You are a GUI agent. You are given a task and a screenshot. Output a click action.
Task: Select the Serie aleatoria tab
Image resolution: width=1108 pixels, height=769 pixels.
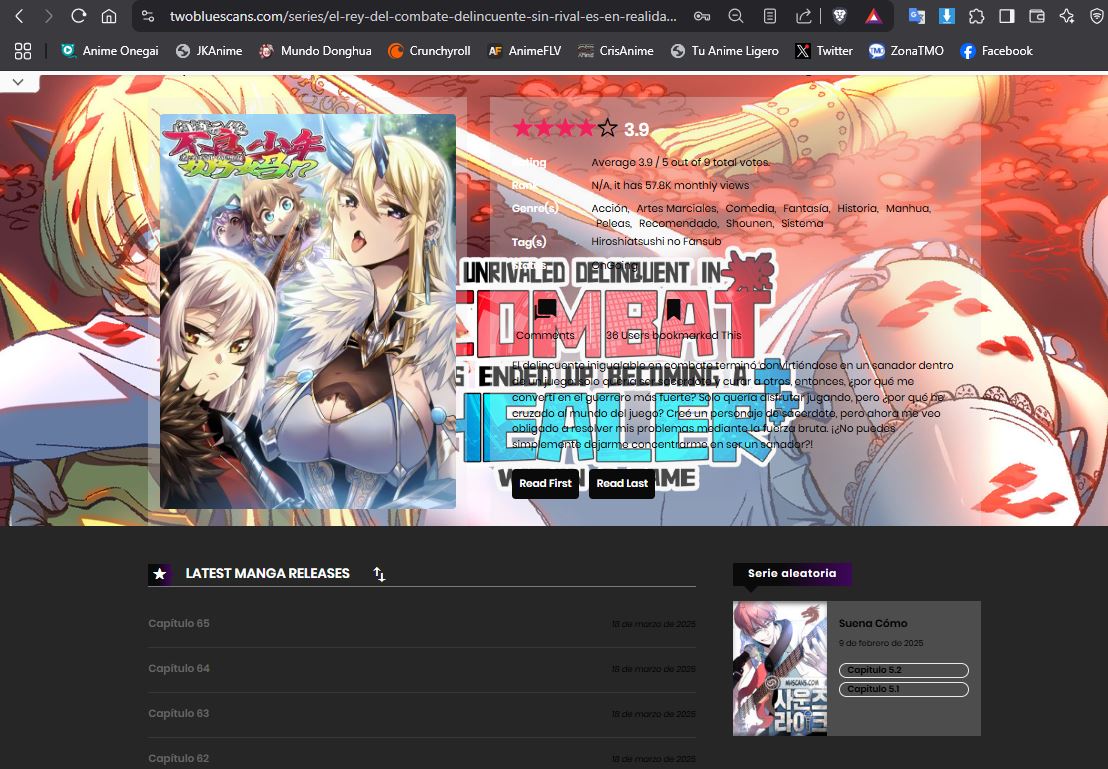tap(792, 573)
